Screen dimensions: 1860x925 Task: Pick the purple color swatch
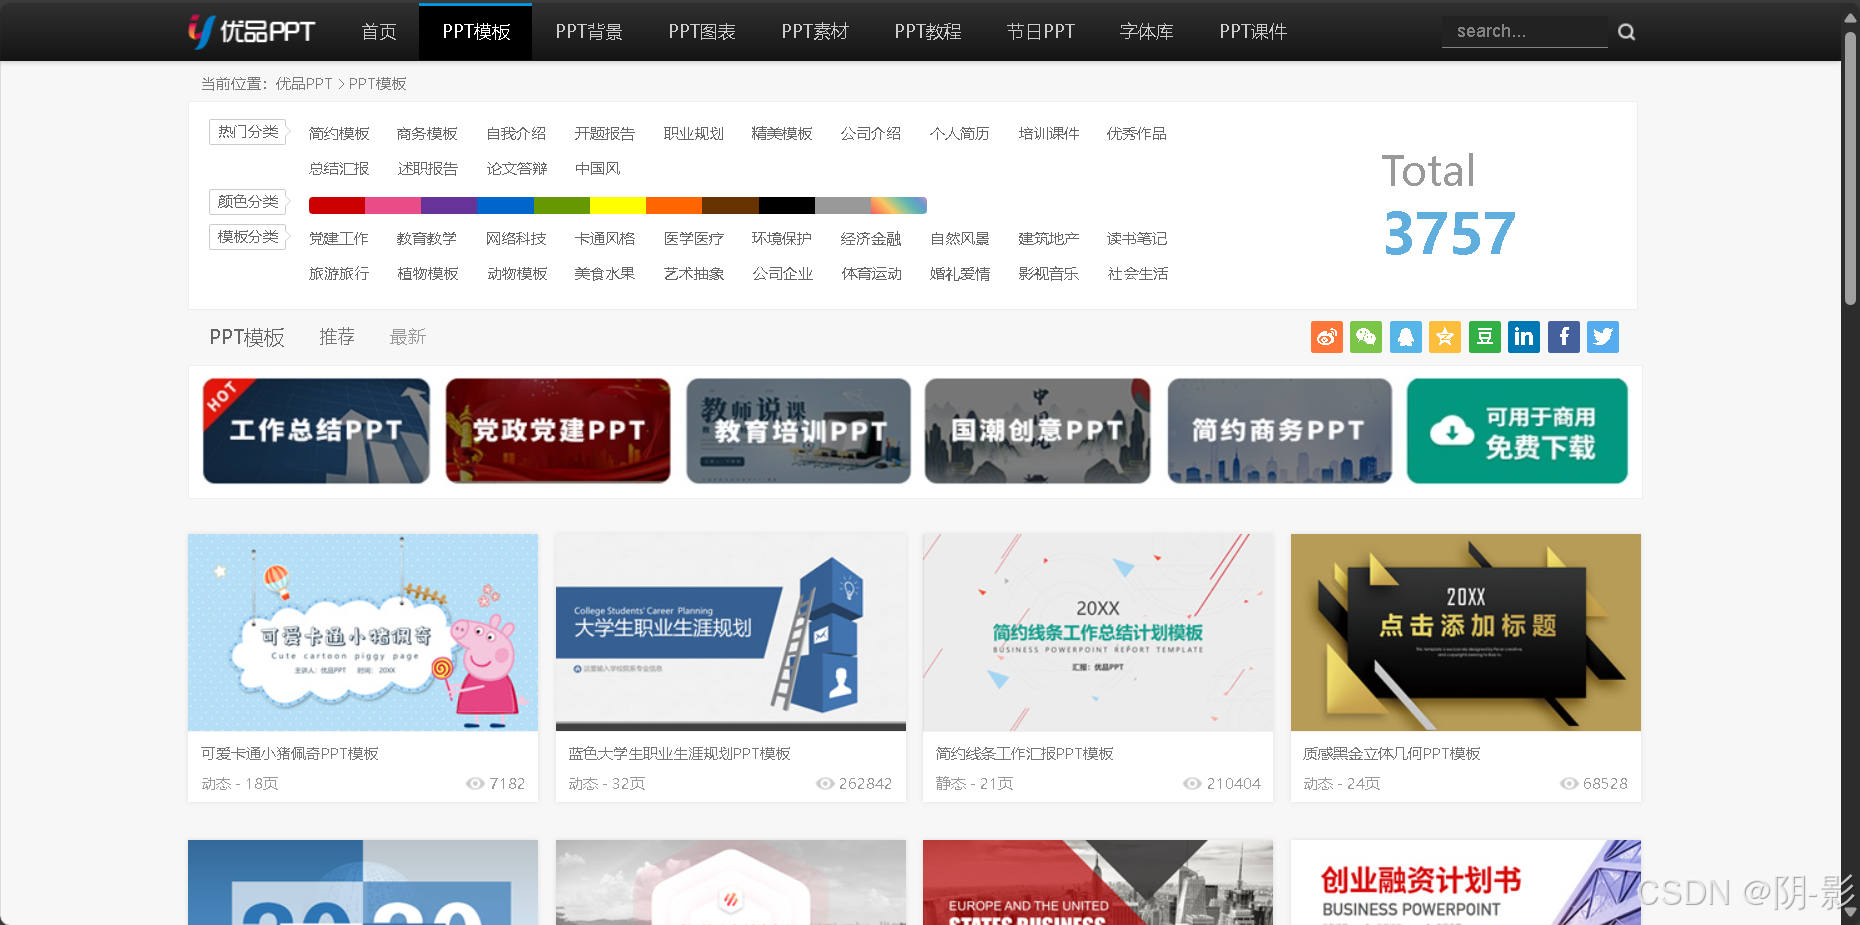[449, 206]
